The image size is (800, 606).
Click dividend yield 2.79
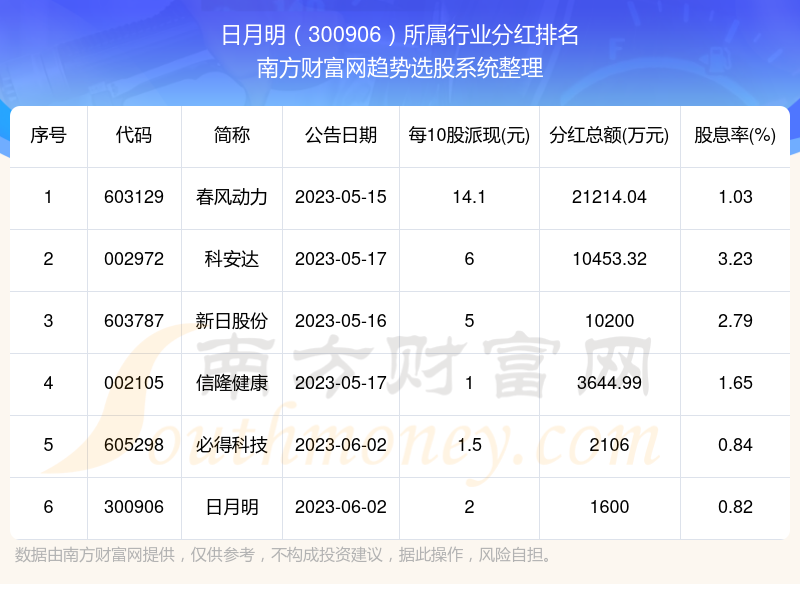(x=735, y=321)
